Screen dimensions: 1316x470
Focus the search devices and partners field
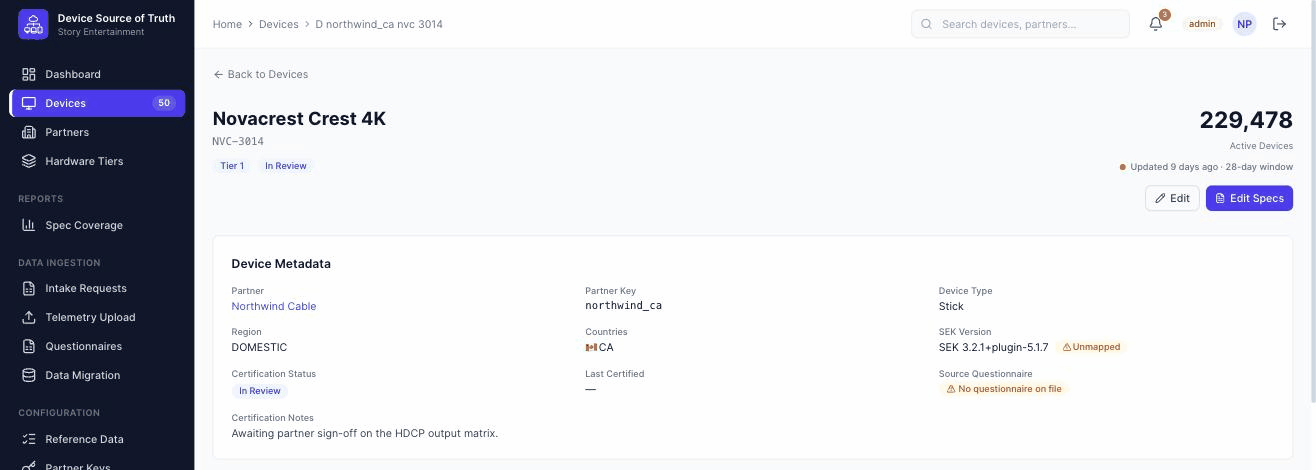pos(1020,24)
